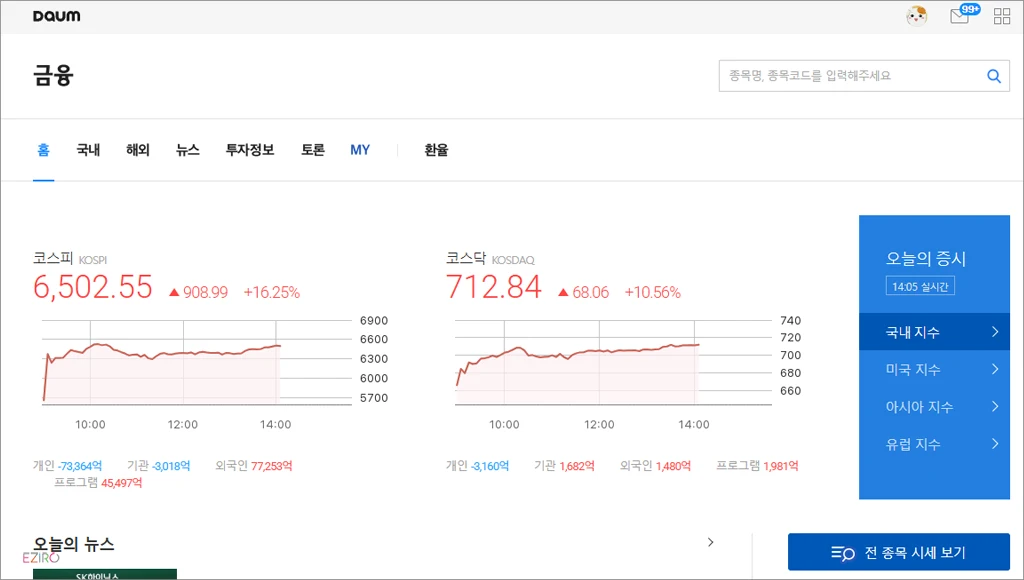Image resolution: width=1024 pixels, height=580 pixels.
Task: Expand the 미국 지수 chevron arrow
Action: 995,369
